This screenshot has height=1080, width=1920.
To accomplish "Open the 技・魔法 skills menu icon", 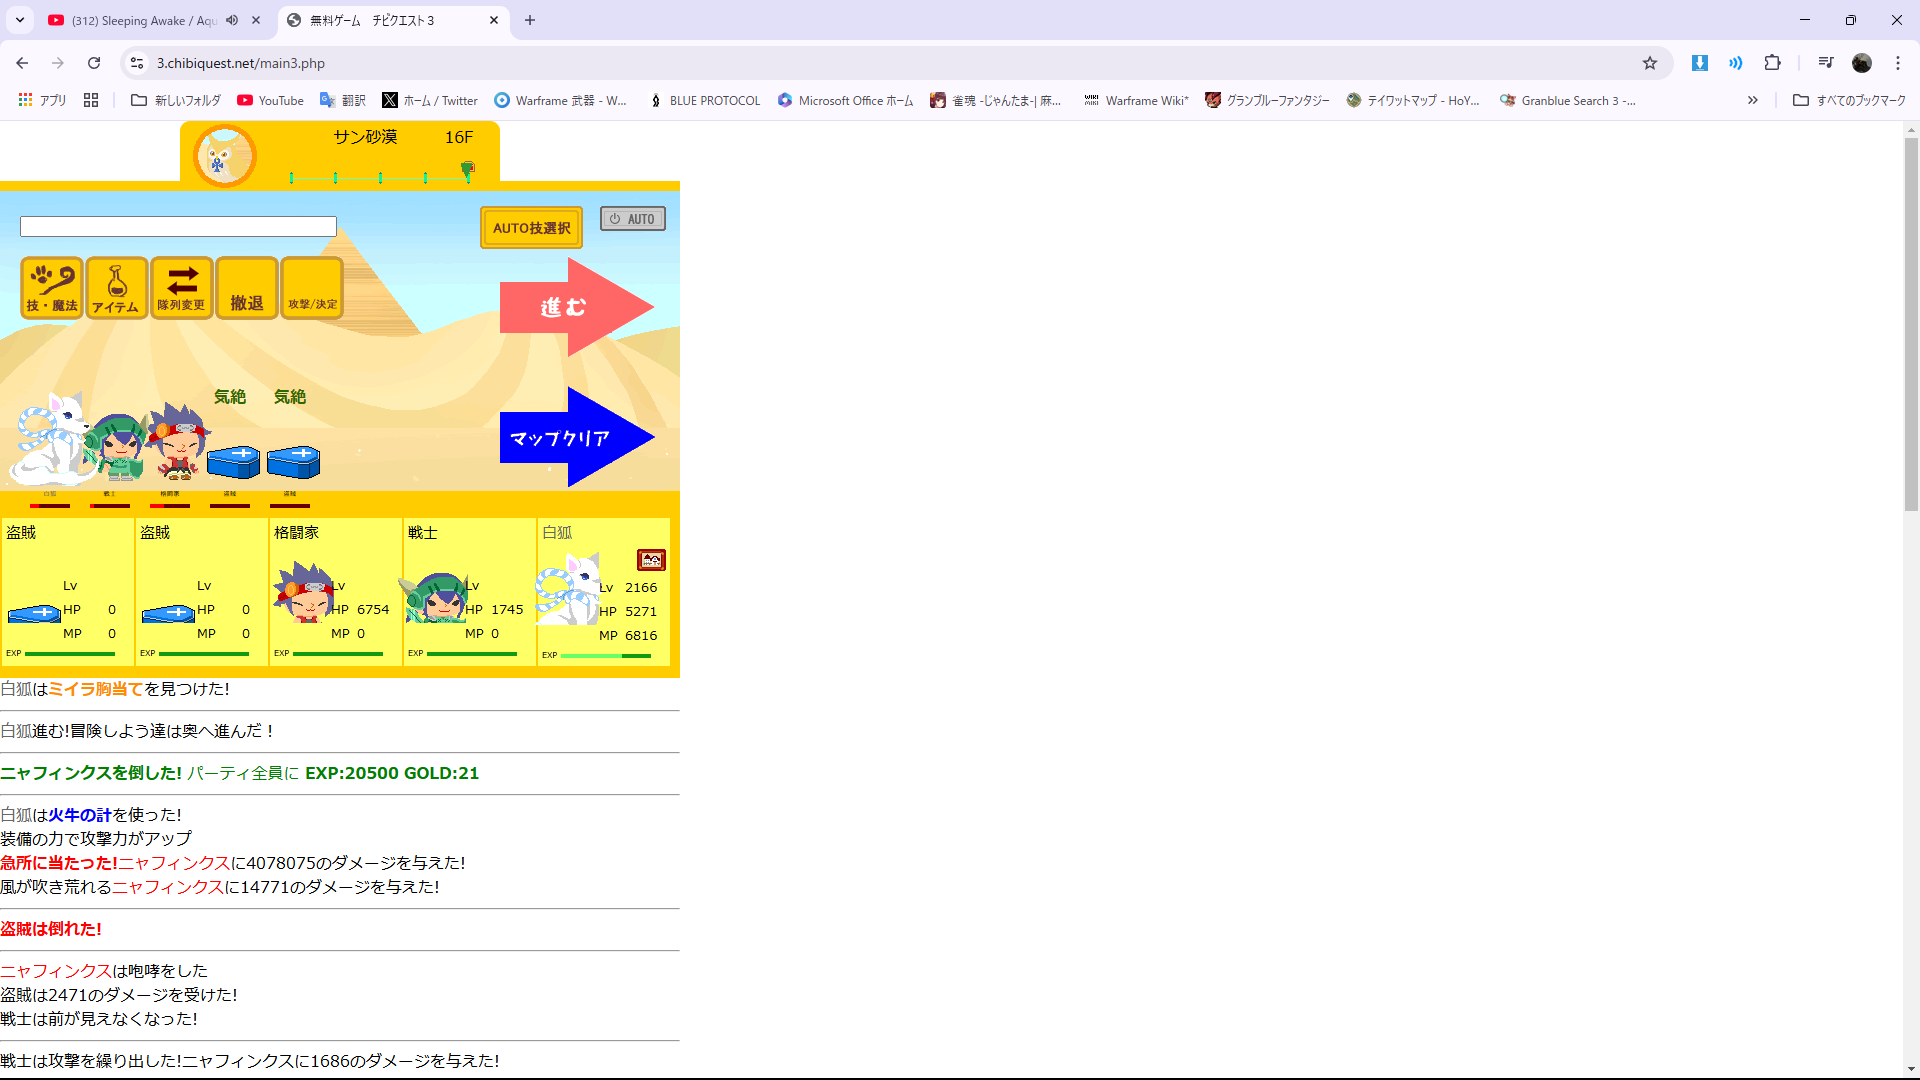I will 52,288.
